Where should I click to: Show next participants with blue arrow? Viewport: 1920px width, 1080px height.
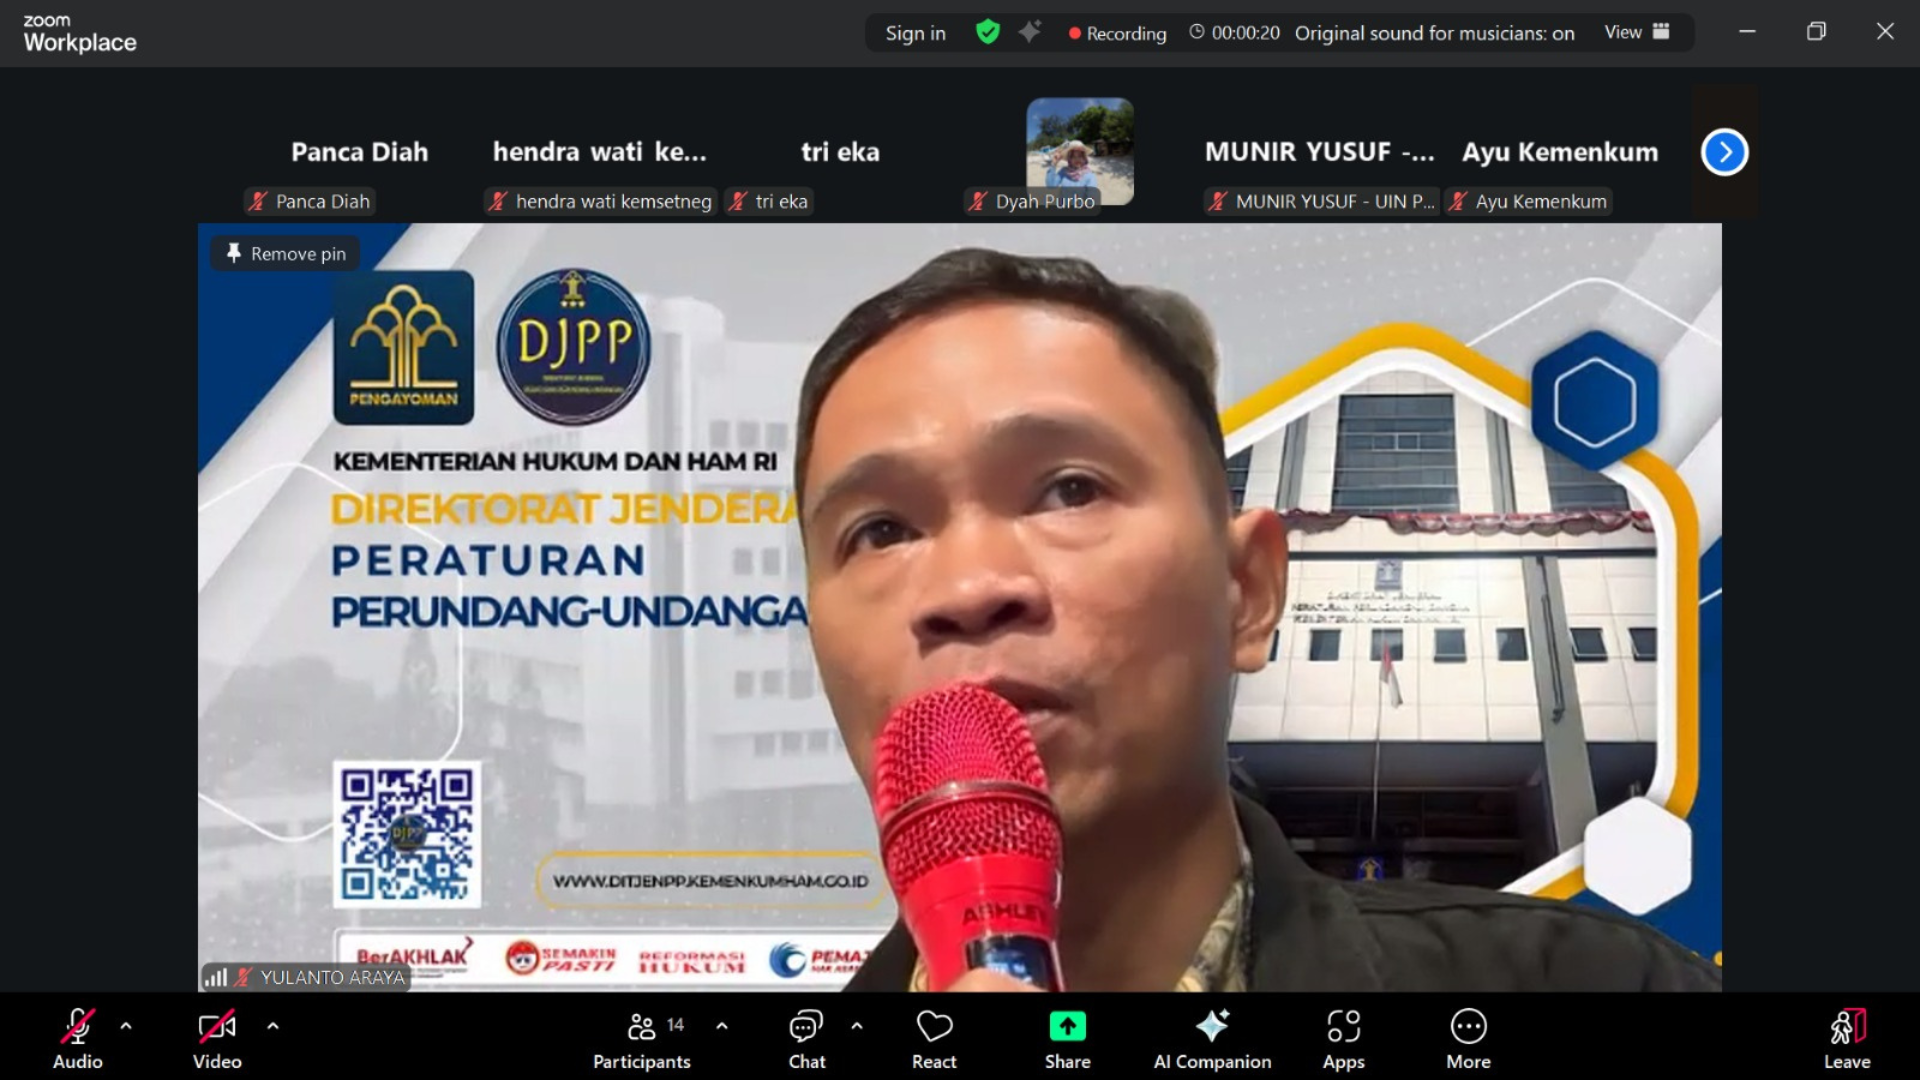pyautogui.click(x=1724, y=152)
